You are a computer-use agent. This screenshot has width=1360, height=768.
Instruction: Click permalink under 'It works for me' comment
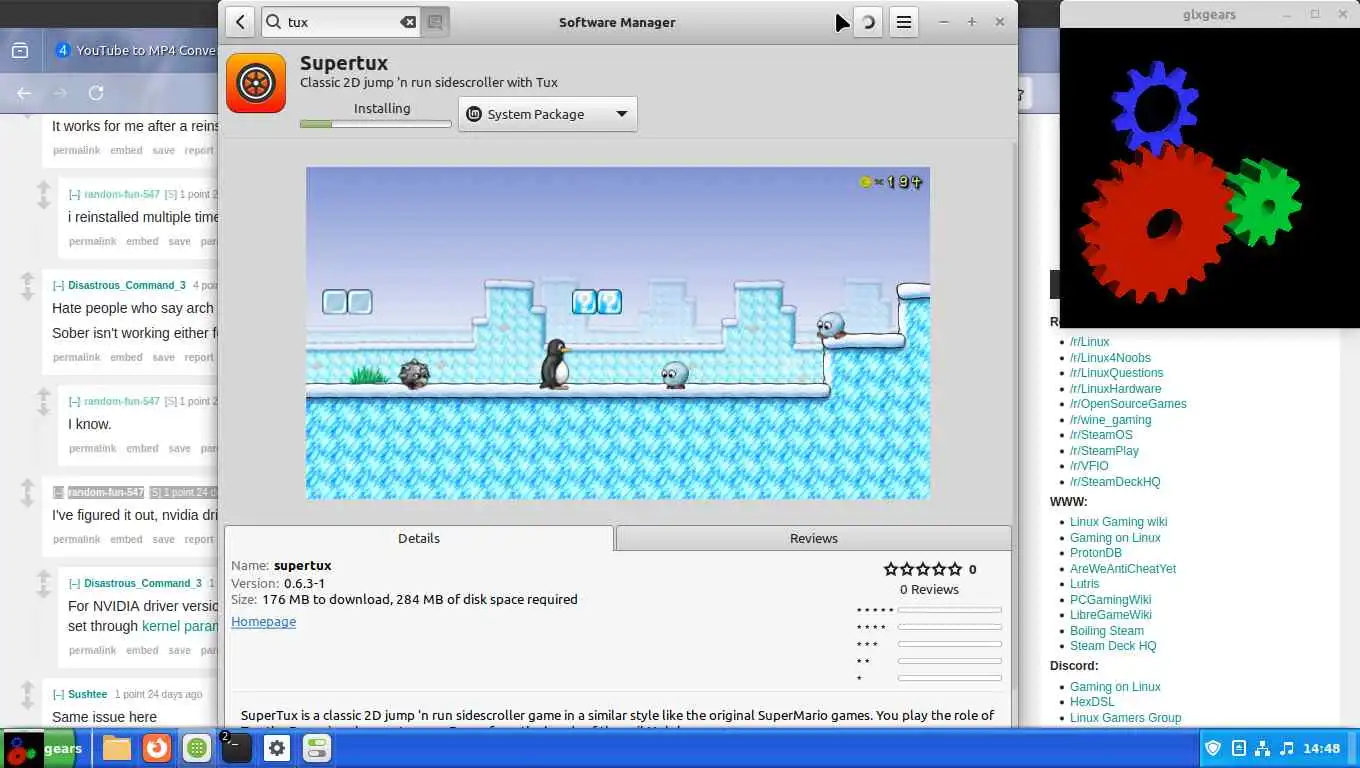coord(77,150)
